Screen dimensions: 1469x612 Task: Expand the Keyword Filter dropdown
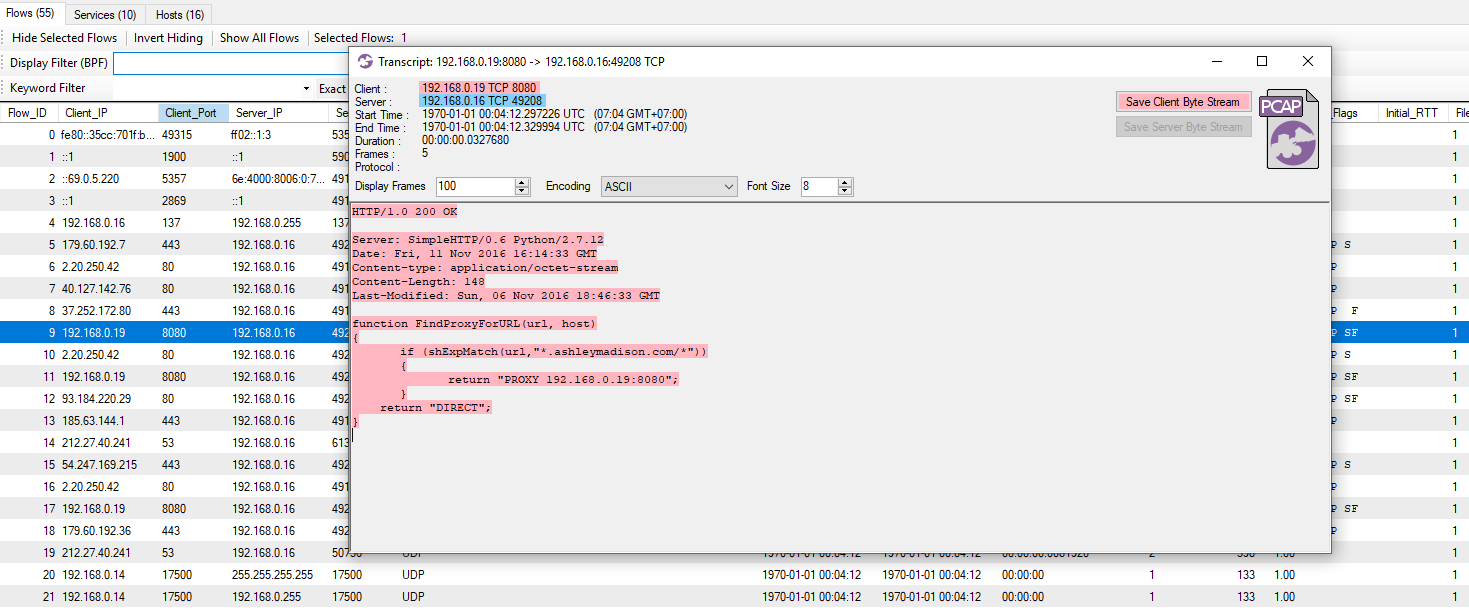(x=306, y=89)
